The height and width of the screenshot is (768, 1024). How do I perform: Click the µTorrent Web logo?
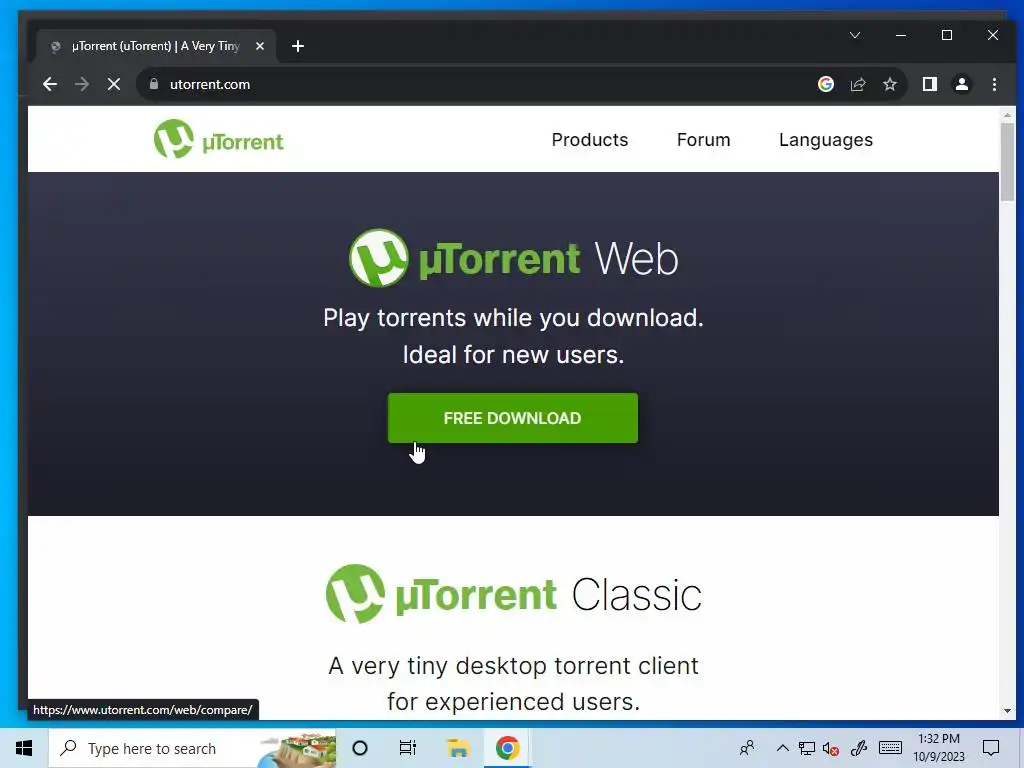(514, 259)
